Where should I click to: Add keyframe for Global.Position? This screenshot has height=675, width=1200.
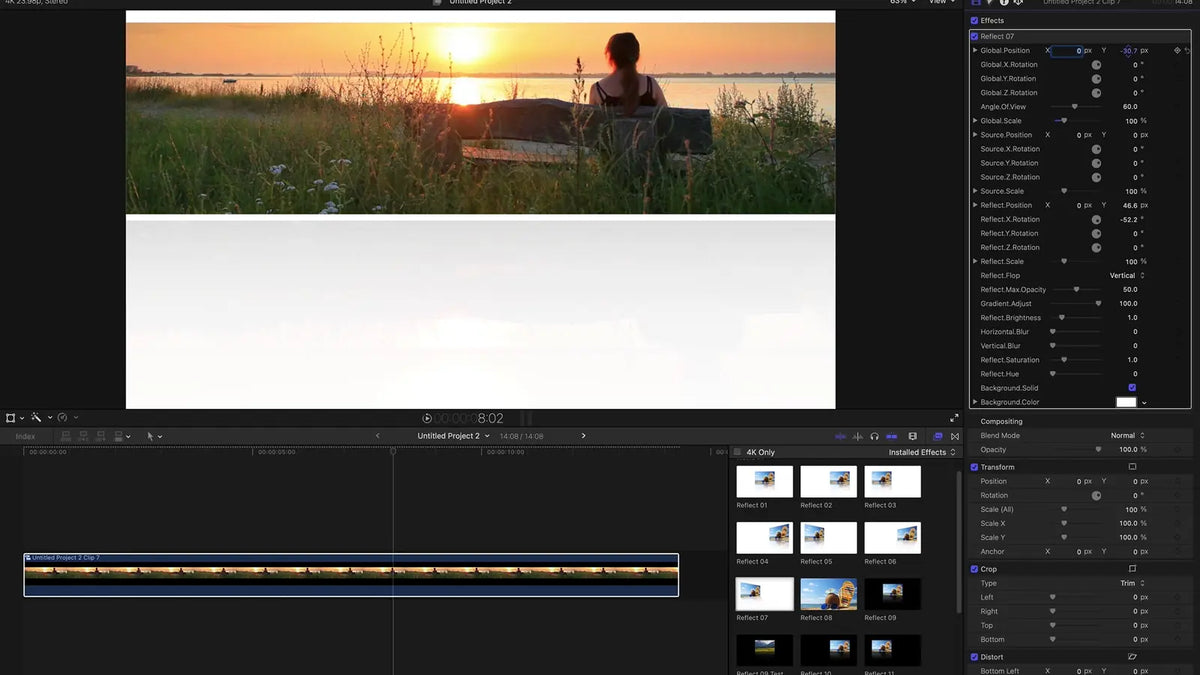click(x=1177, y=50)
